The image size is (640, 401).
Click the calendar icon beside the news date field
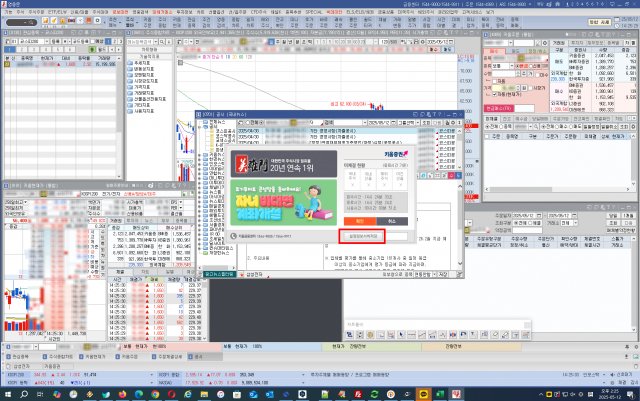pyautogui.click(x=393, y=123)
